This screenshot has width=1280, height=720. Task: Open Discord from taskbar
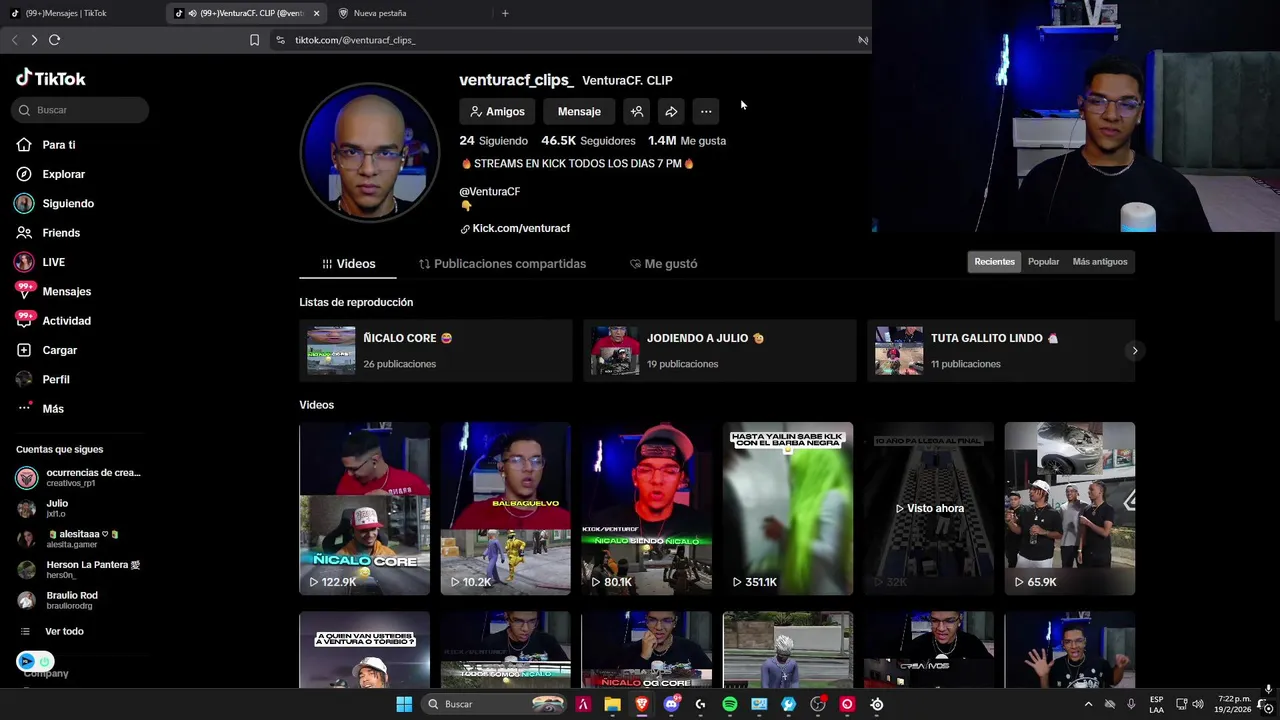[672, 704]
